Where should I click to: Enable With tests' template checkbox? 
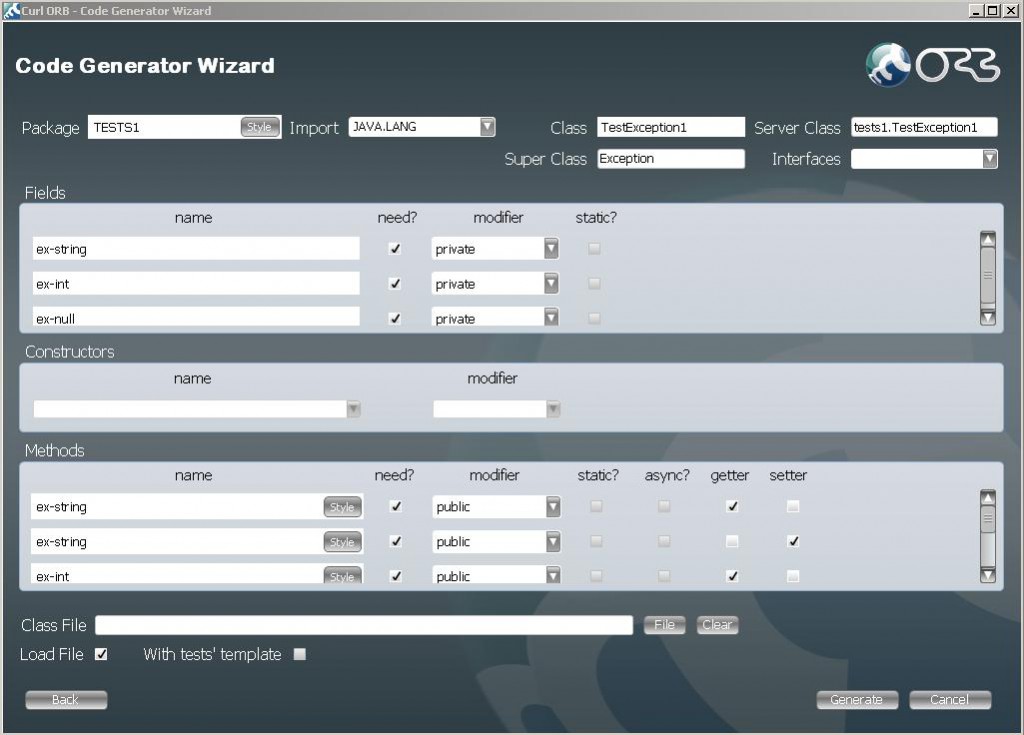tap(300, 654)
